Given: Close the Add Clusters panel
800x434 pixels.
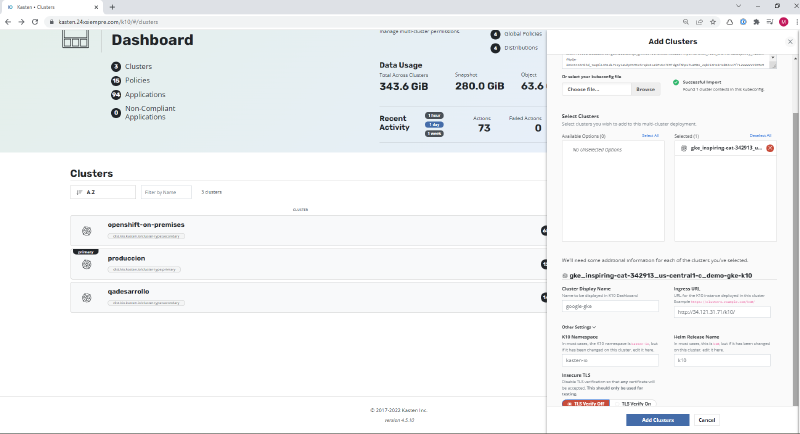Looking at the screenshot, I should [x=790, y=42].
